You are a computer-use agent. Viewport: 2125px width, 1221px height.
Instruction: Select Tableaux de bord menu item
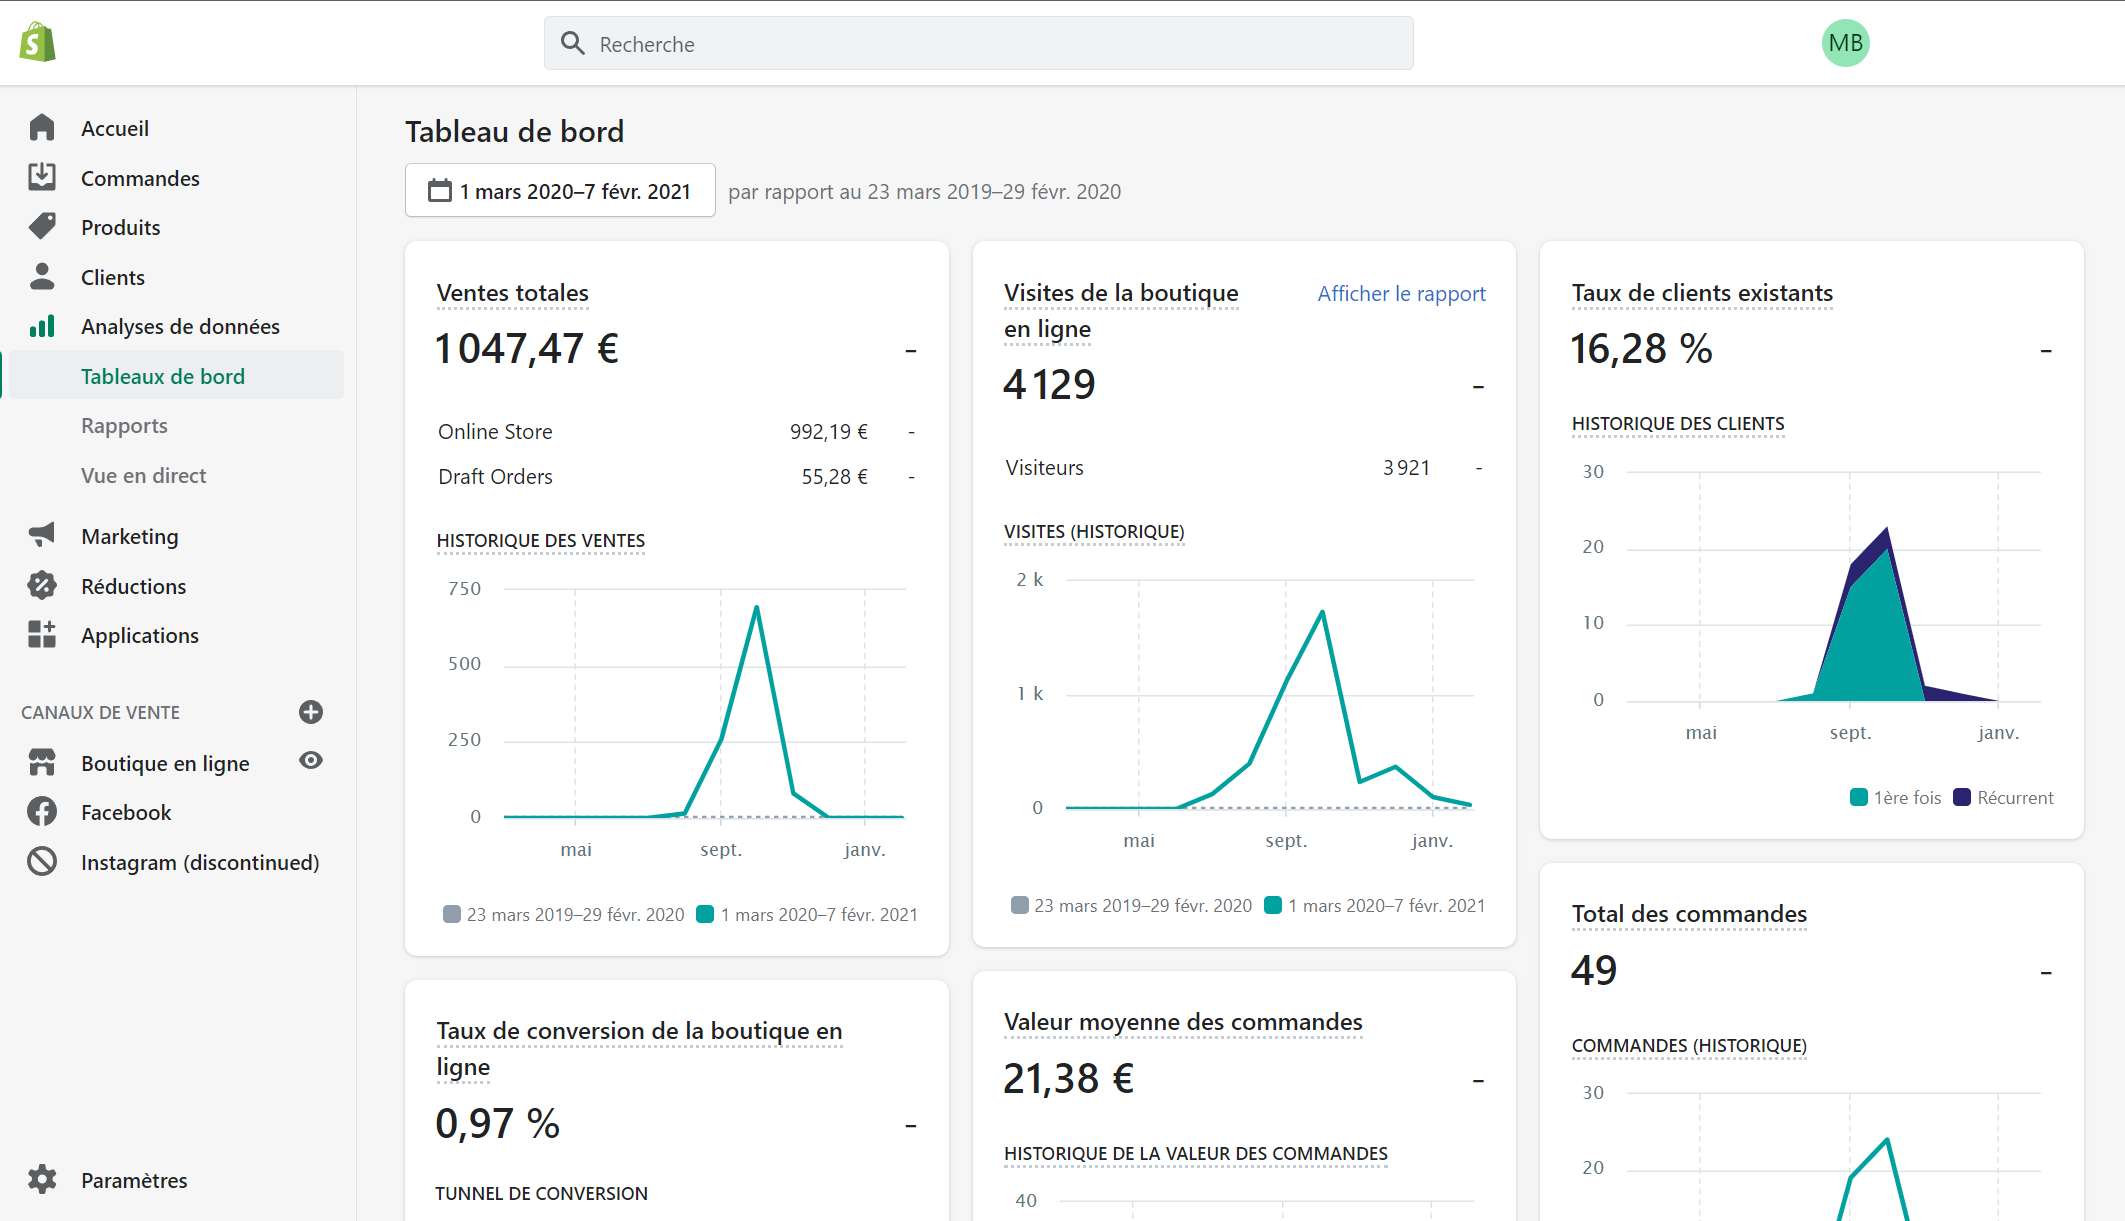coord(165,376)
